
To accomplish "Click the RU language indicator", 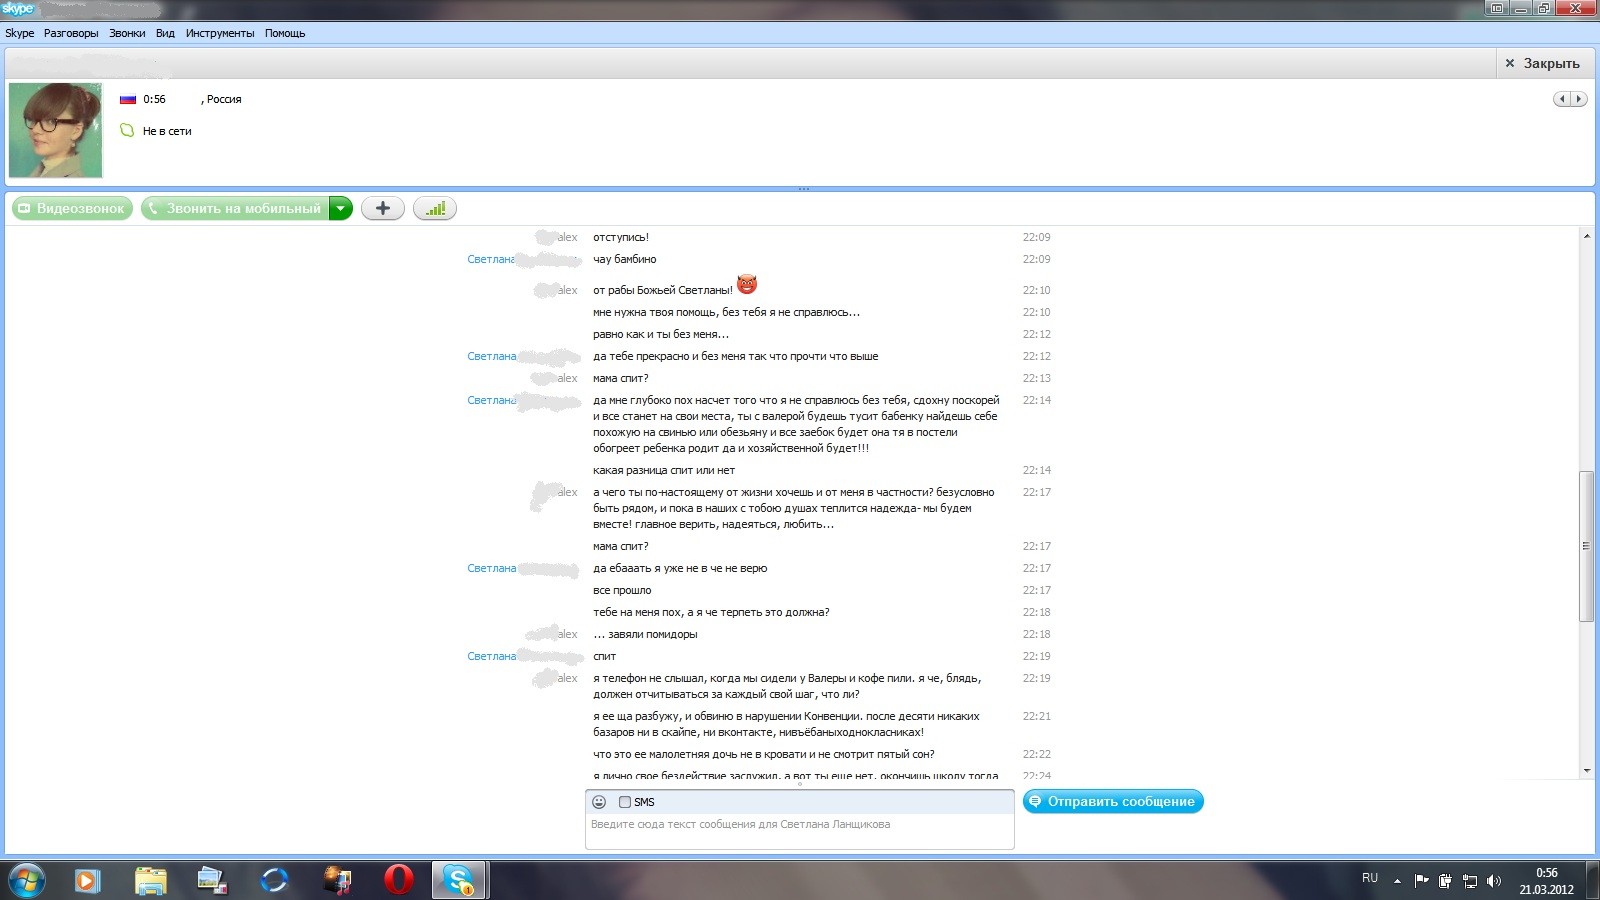I will 1369,878.
